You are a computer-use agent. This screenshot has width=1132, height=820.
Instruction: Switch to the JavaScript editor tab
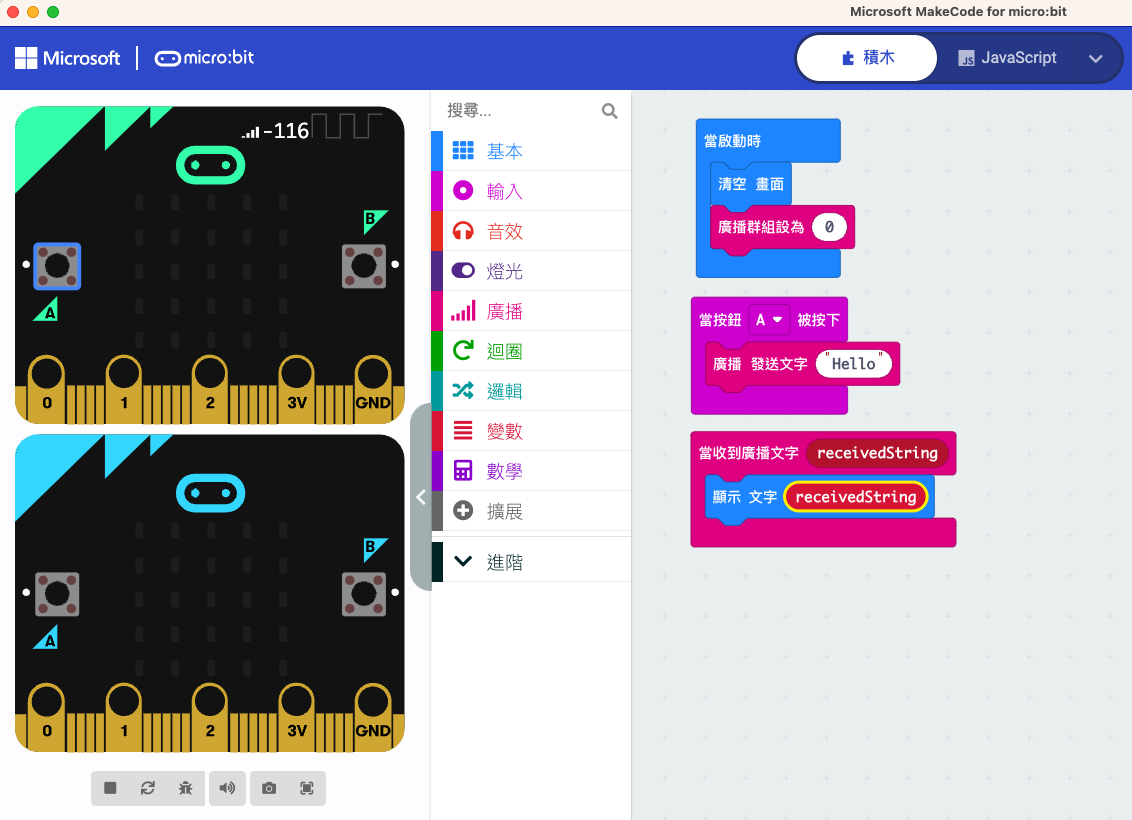(1007, 58)
